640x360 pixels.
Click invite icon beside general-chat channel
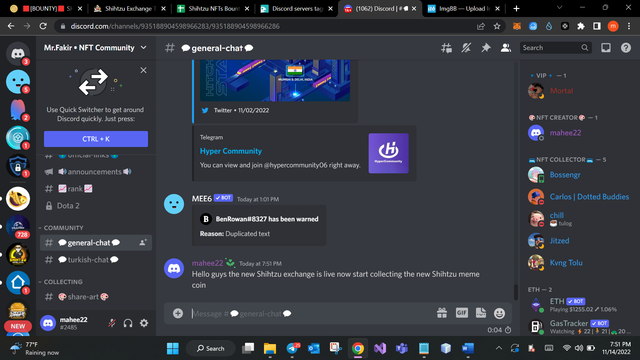[142, 242]
